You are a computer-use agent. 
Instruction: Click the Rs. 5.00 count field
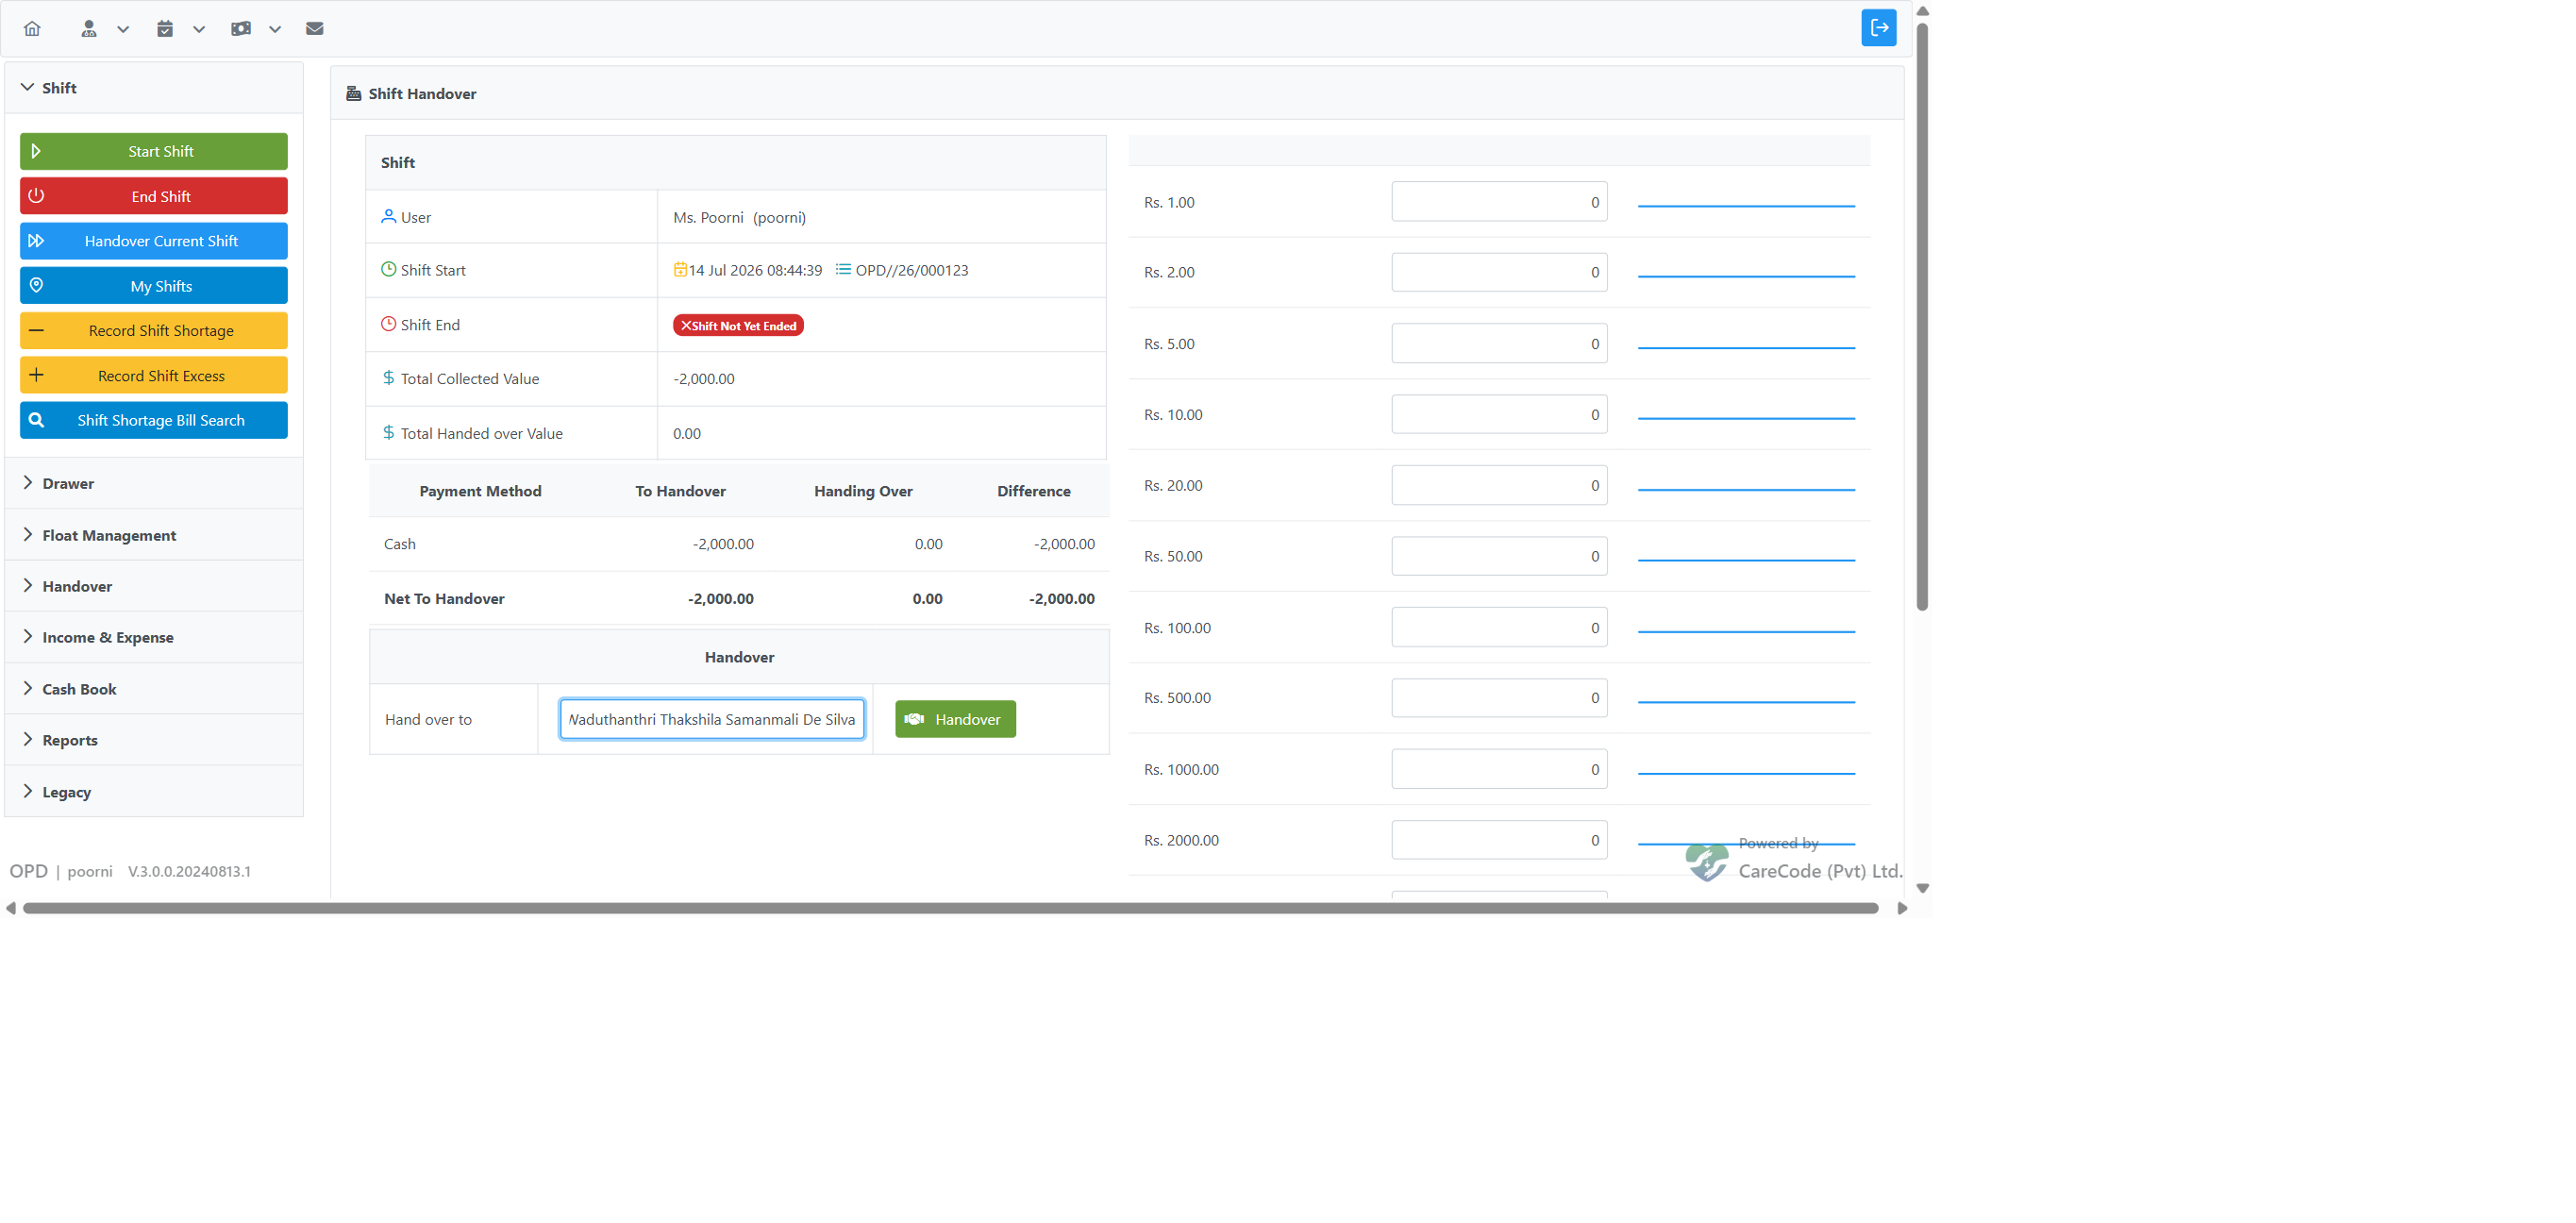pos(1499,344)
